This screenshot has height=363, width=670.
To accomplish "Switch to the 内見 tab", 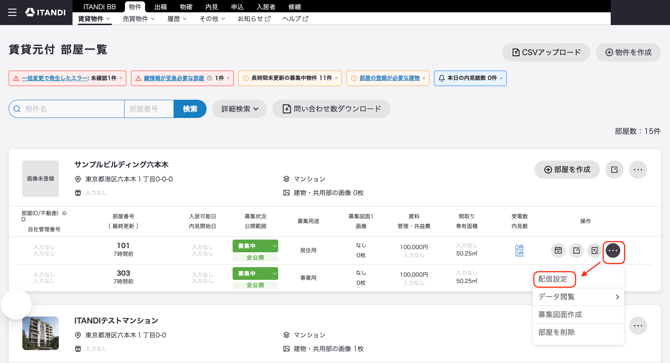I will pyautogui.click(x=212, y=7).
